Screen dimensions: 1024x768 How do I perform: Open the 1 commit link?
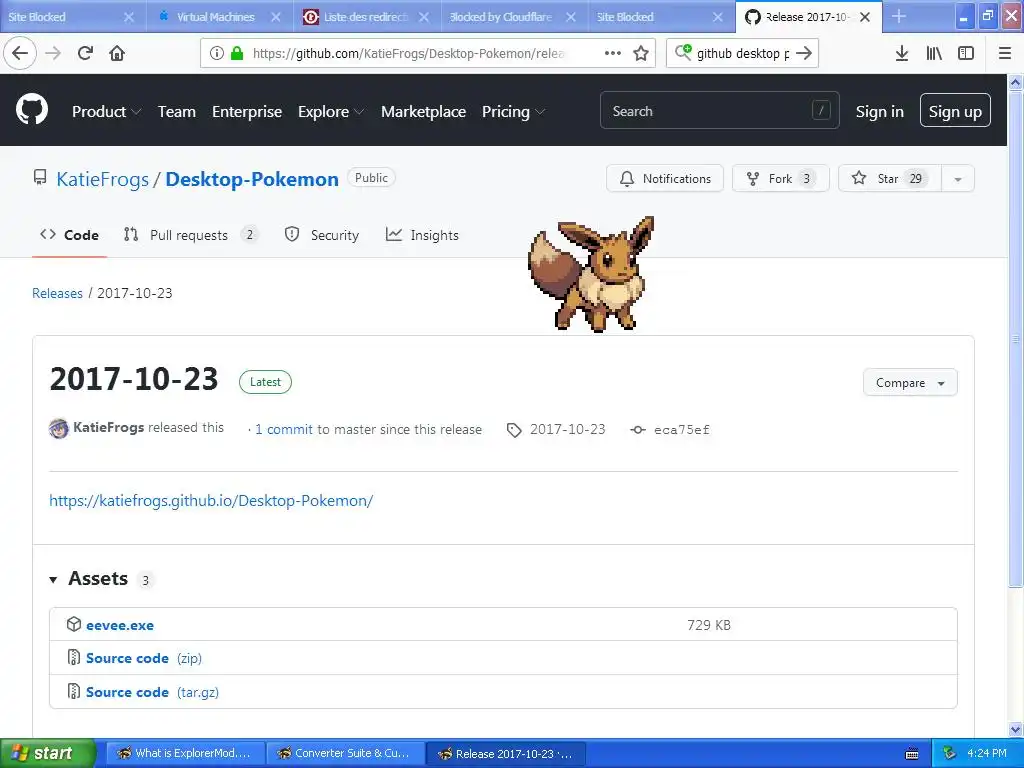283,429
